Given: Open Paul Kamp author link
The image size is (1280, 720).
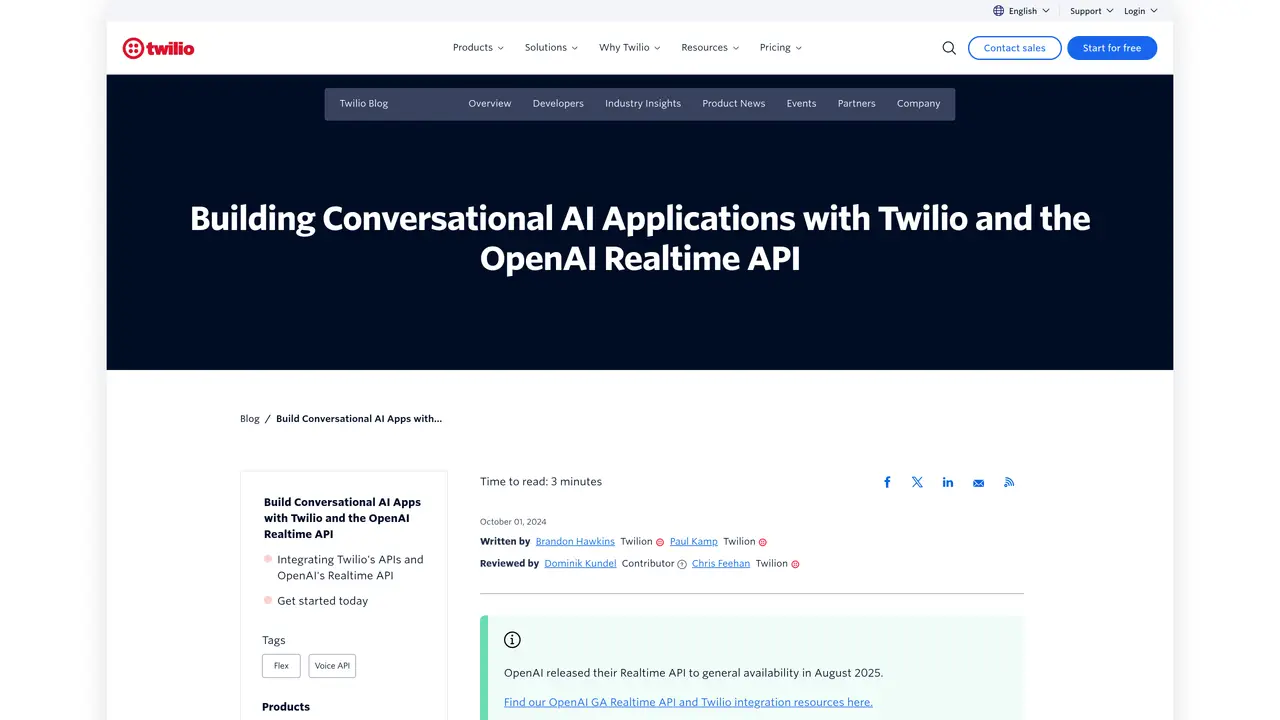Looking at the screenshot, I should point(694,542).
